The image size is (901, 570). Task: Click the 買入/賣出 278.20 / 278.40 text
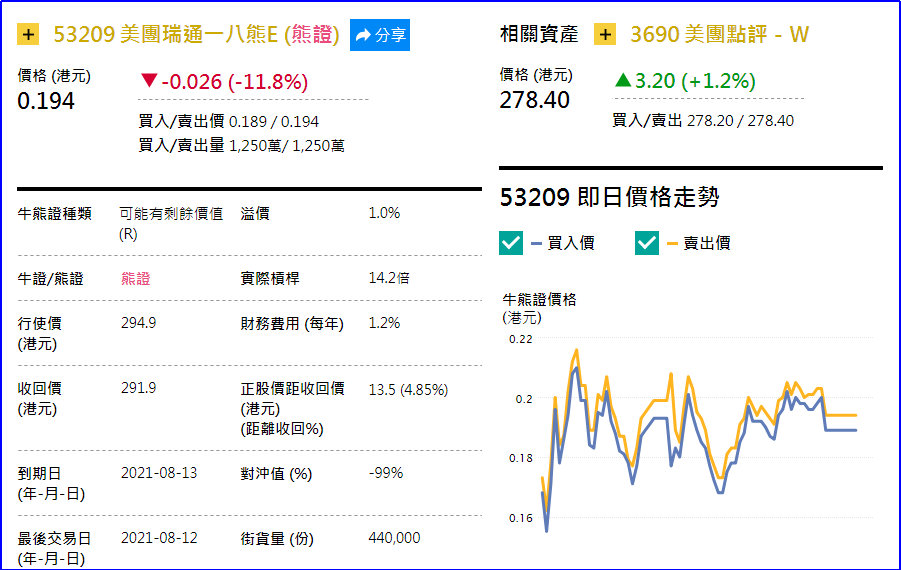coord(703,120)
